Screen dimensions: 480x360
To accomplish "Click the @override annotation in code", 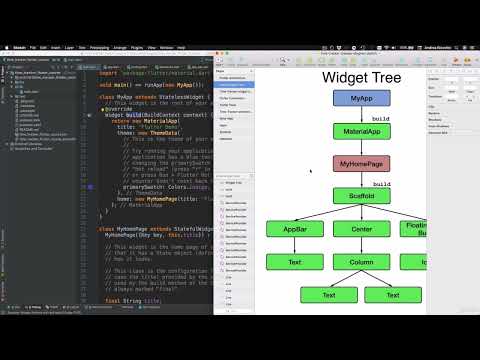I will tap(119, 109).
